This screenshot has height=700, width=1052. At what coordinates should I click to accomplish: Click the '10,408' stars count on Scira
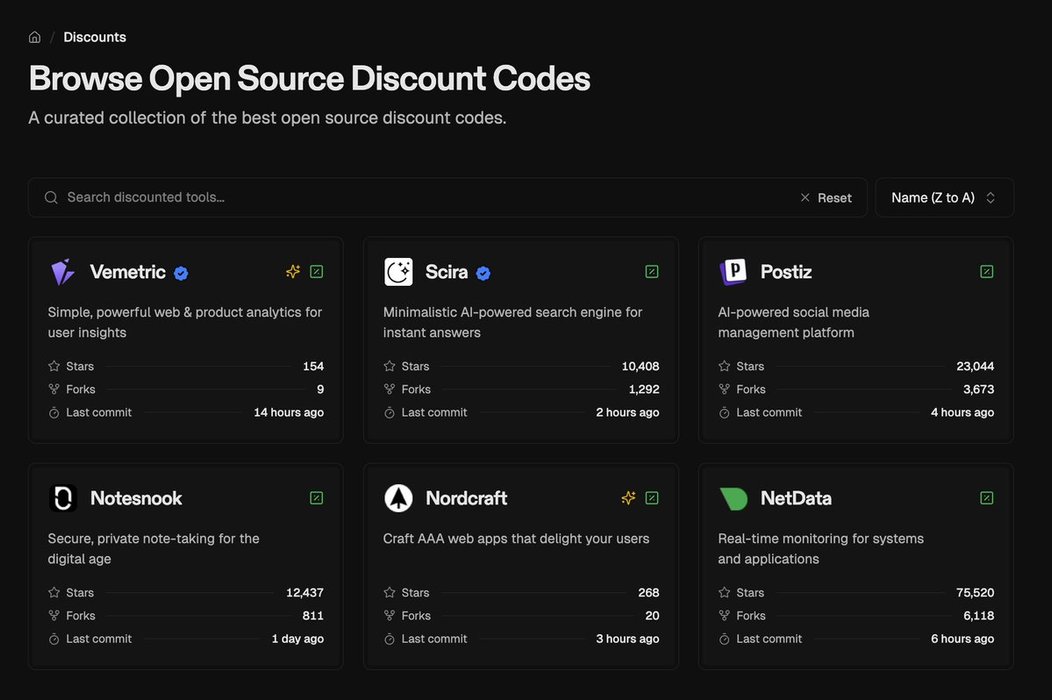pos(640,366)
